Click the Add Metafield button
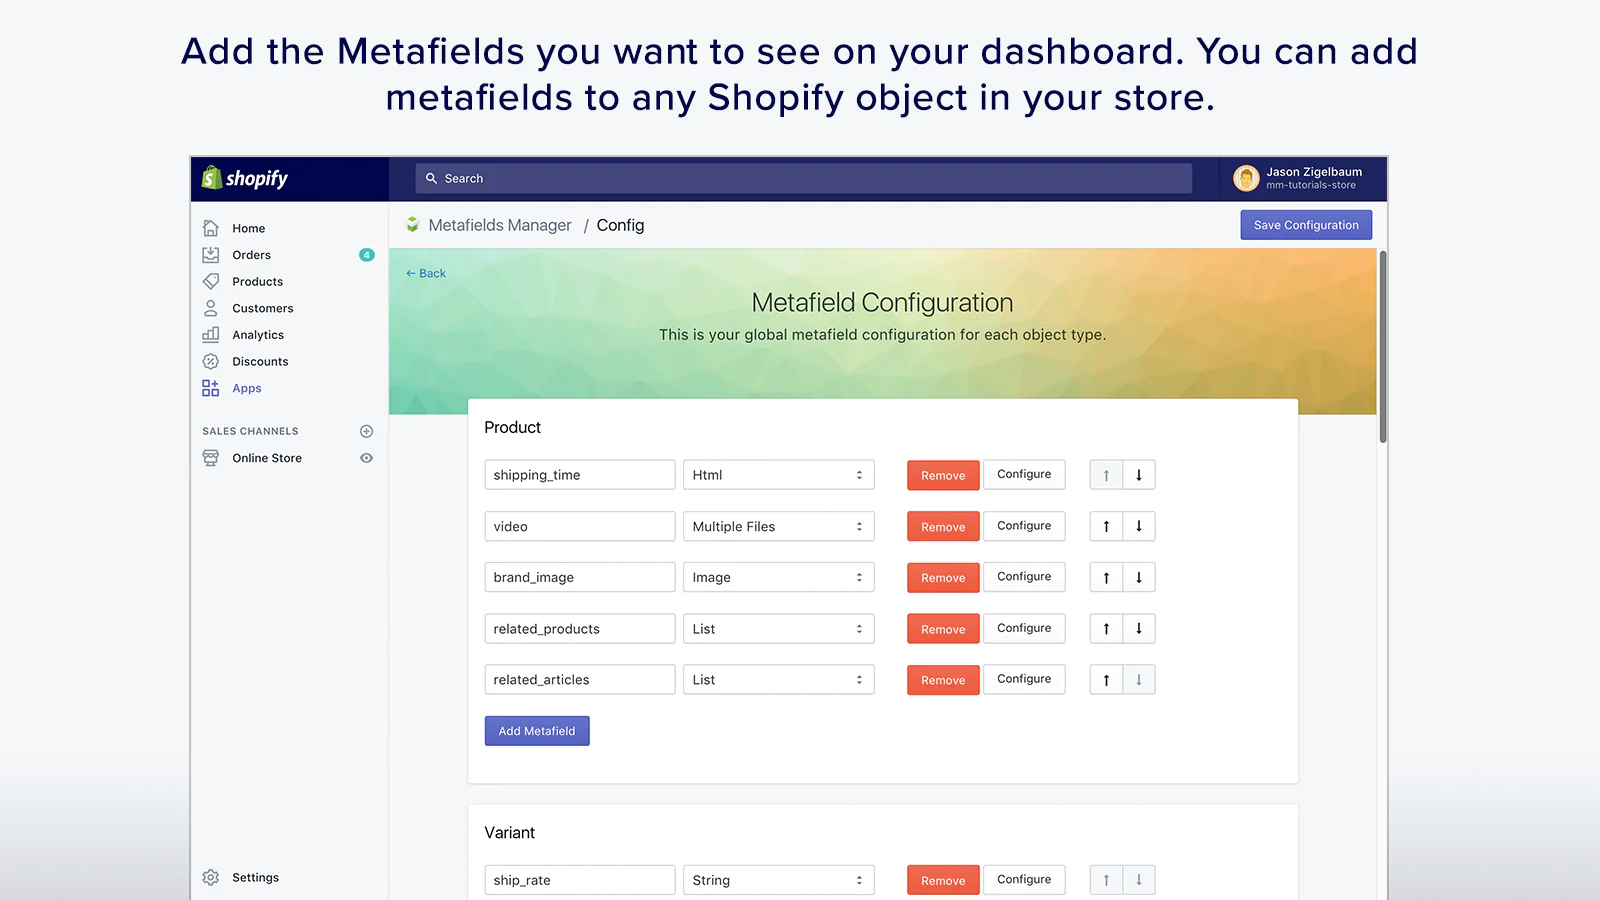 click(x=537, y=731)
